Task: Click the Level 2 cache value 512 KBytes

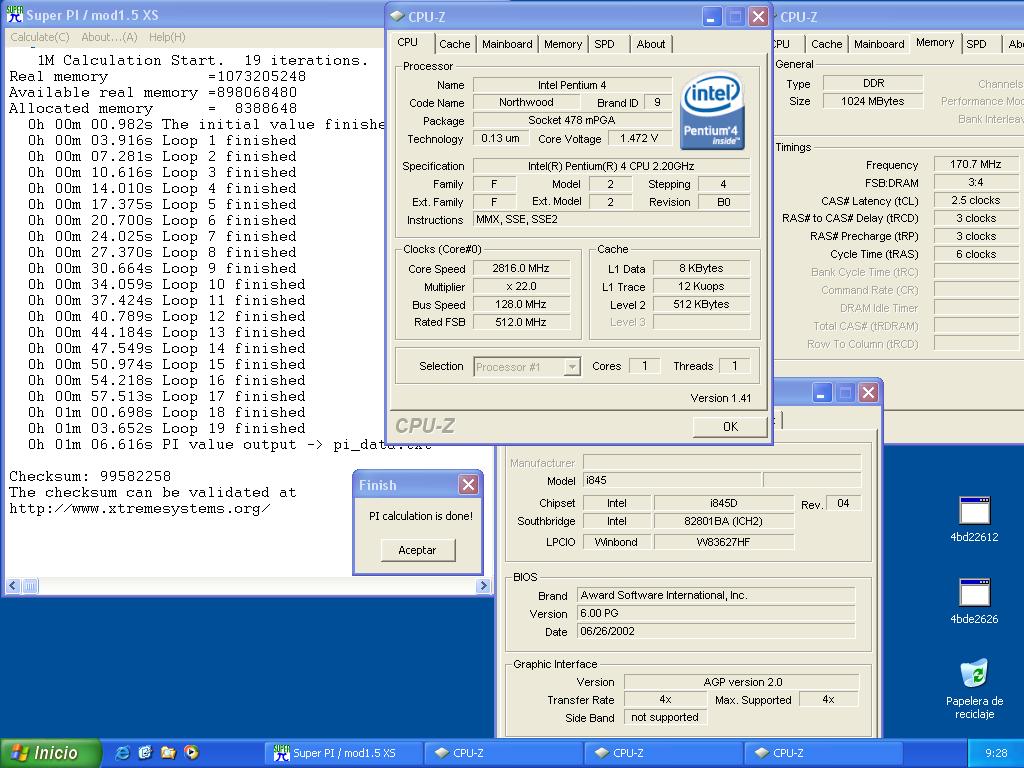Action: pos(701,304)
